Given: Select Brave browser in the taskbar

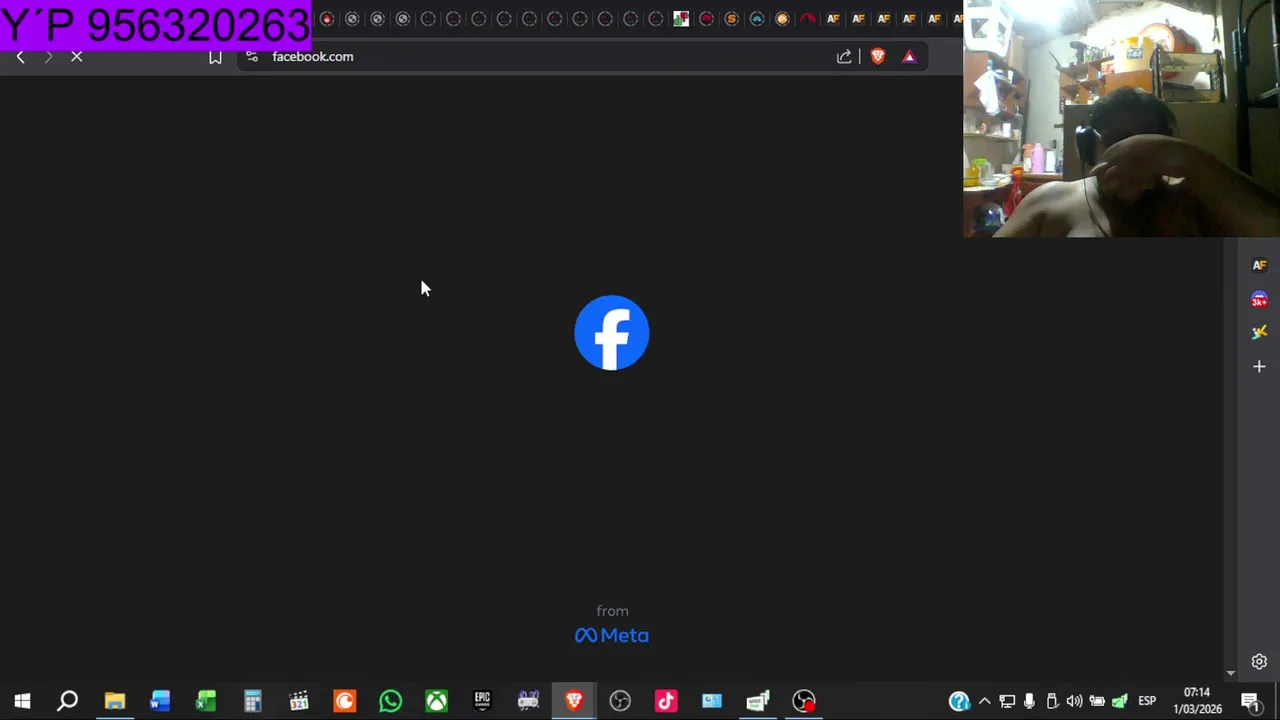Looking at the screenshot, I should (574, 701).
